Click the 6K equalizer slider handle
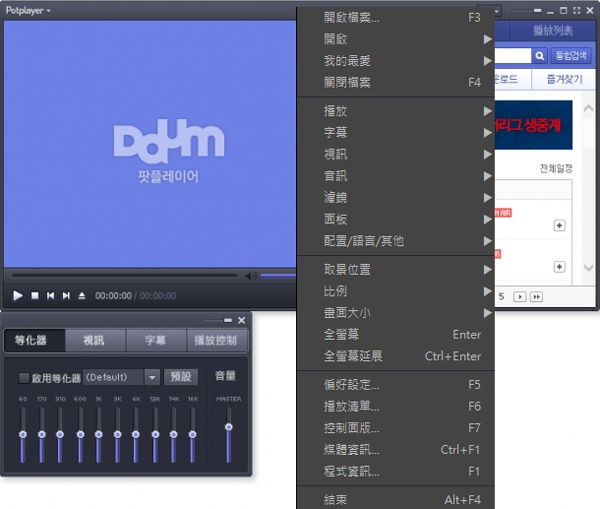Screen dimensions: 600x509 coord(135,434)
